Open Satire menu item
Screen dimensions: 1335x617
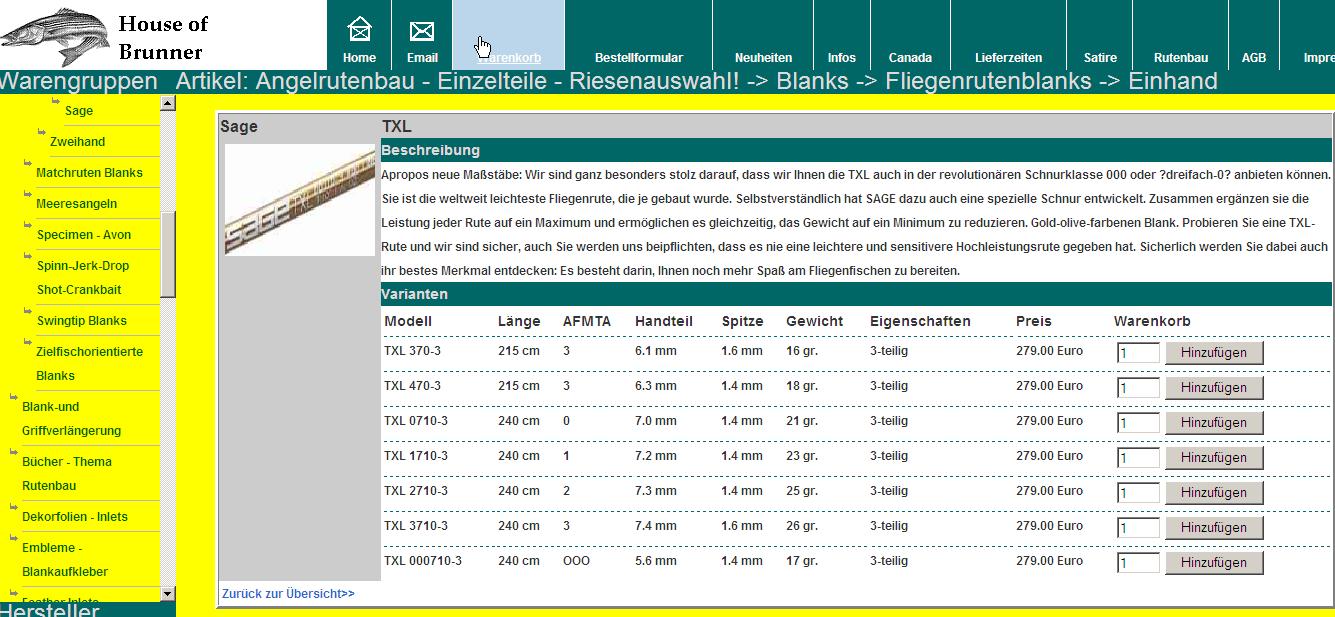tap(1100, 58)
